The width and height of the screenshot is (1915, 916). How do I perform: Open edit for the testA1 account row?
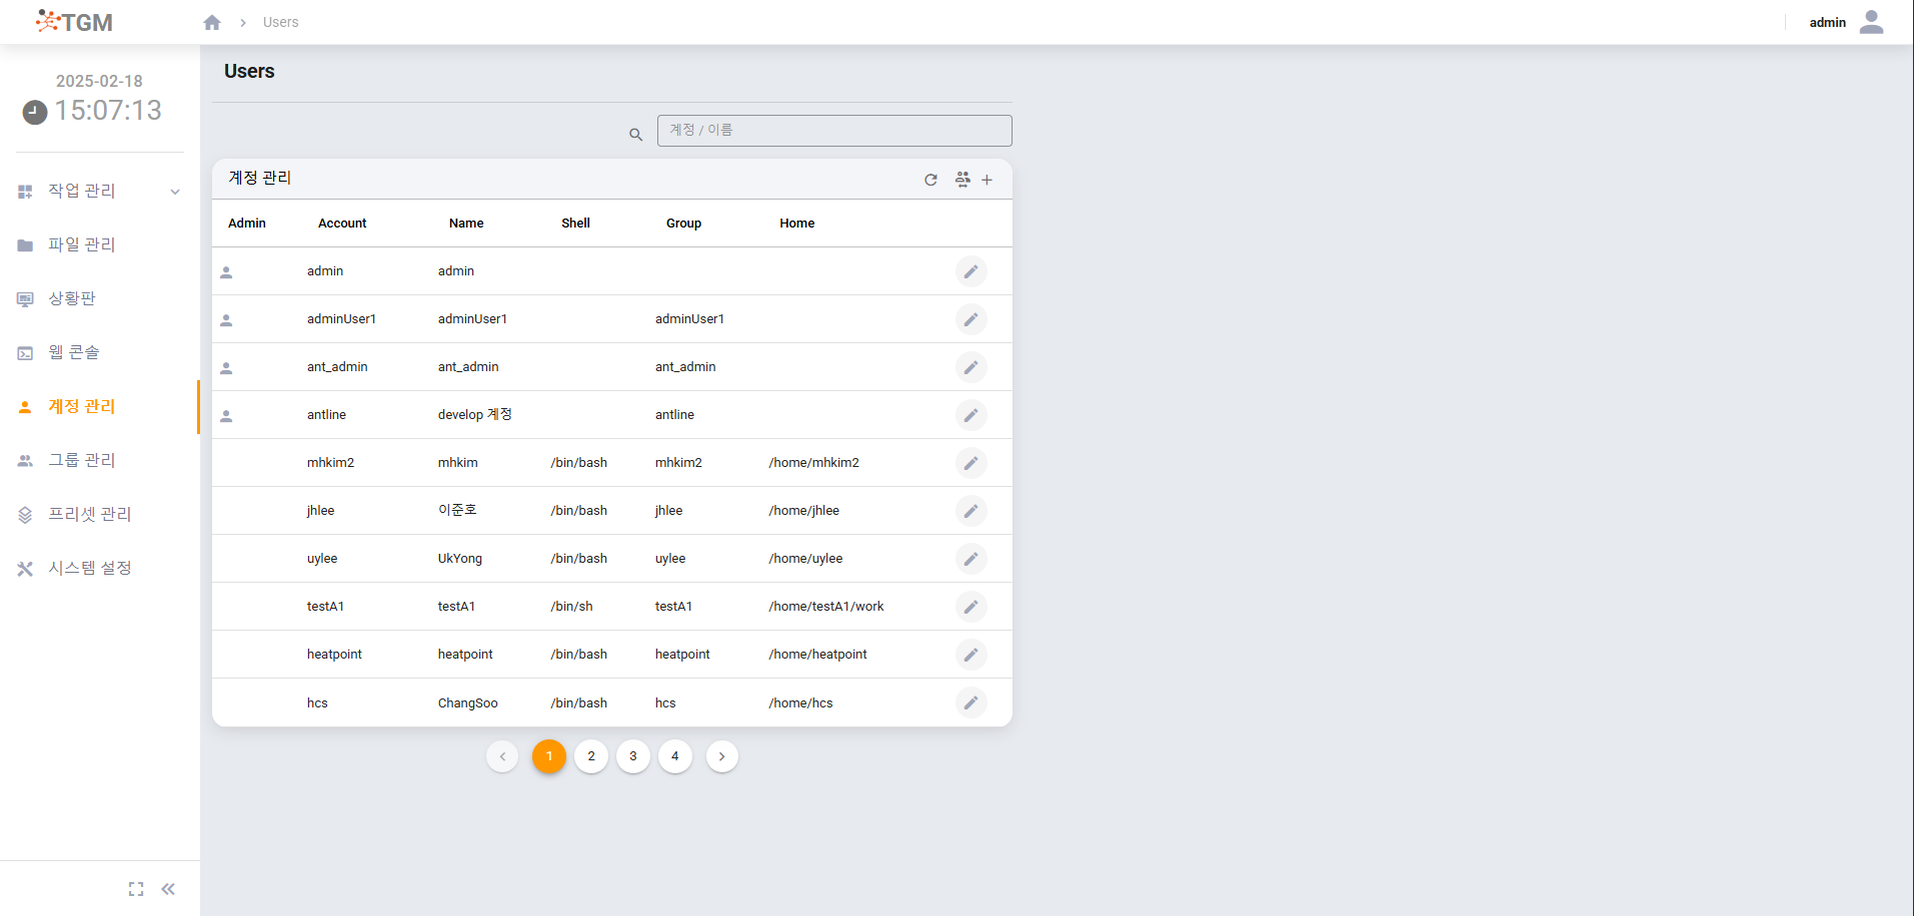coord(970,607)
